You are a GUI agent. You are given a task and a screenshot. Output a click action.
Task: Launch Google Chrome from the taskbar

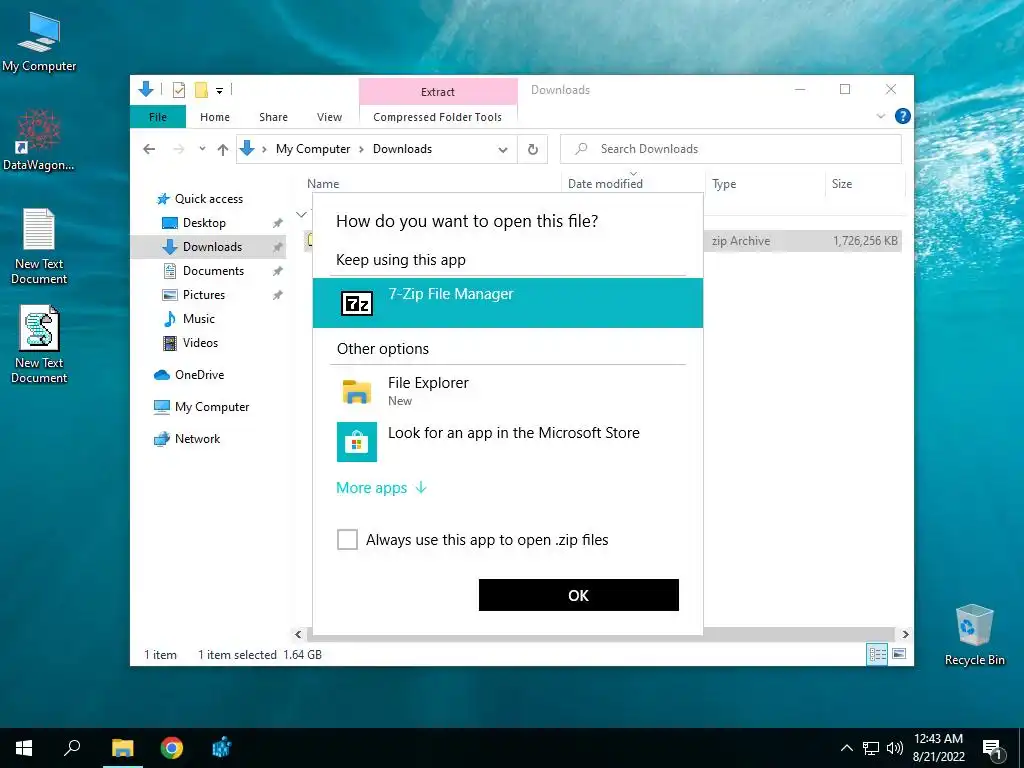pos(172,748)
